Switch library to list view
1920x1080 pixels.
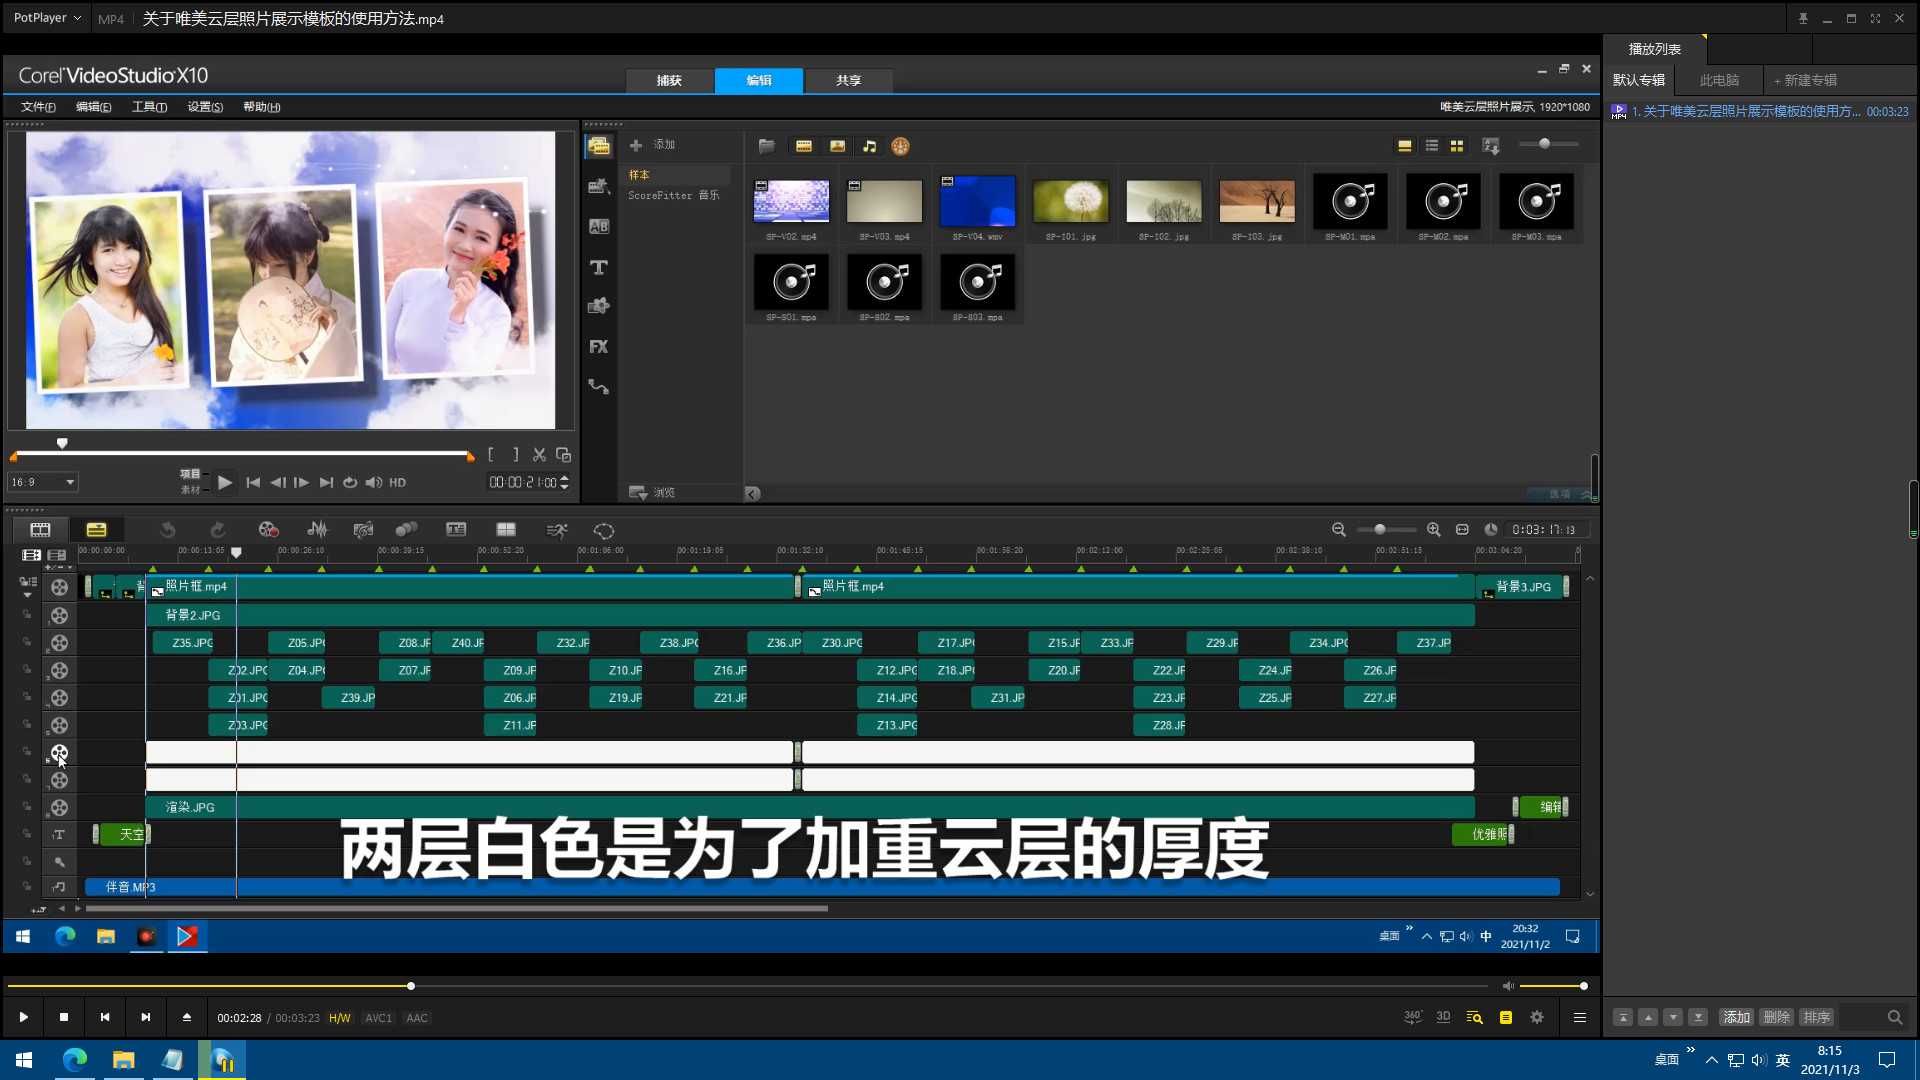pyautogui.click(x=1432, y=146)
